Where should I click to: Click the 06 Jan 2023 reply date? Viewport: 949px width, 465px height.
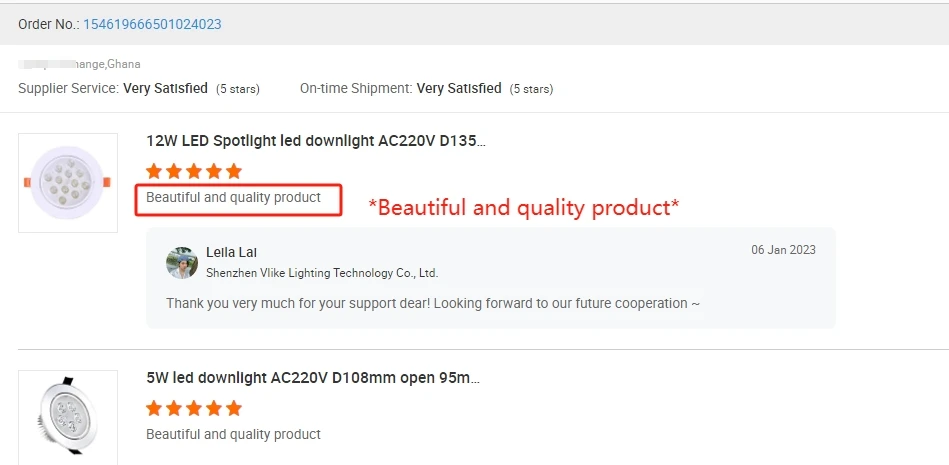click(783, 250)
